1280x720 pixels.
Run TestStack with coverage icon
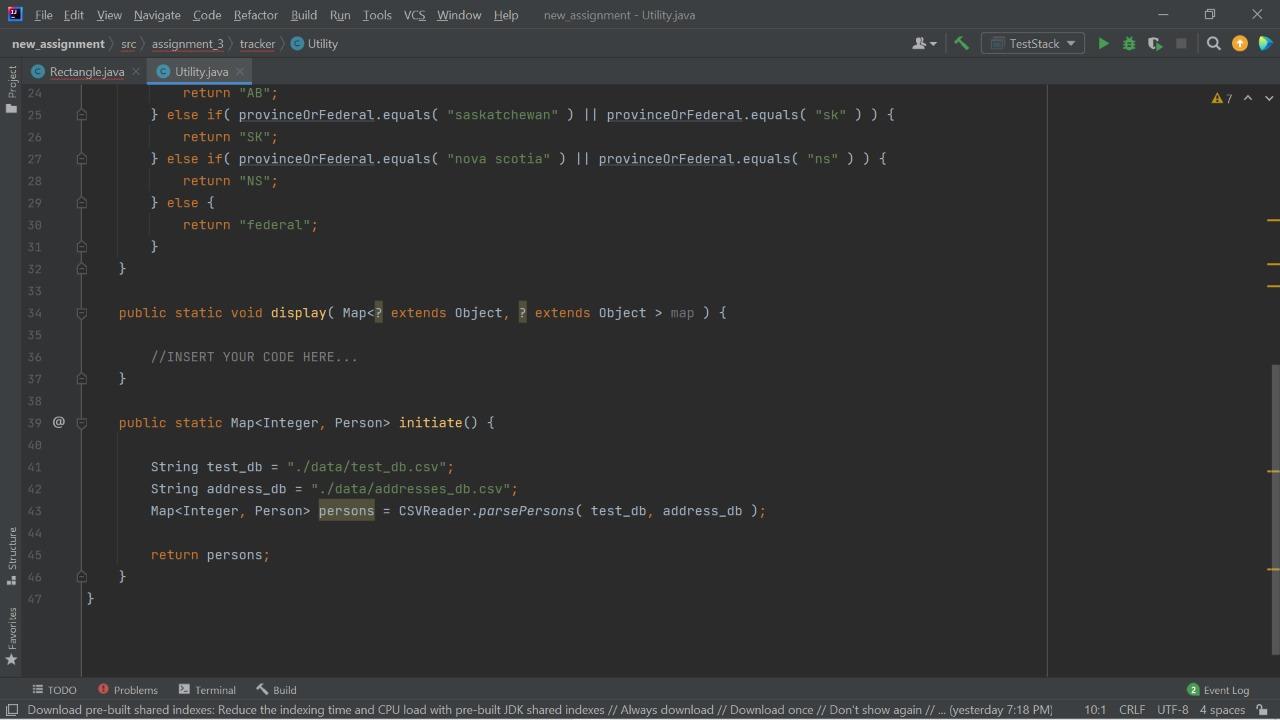(x=1154, y=43)
